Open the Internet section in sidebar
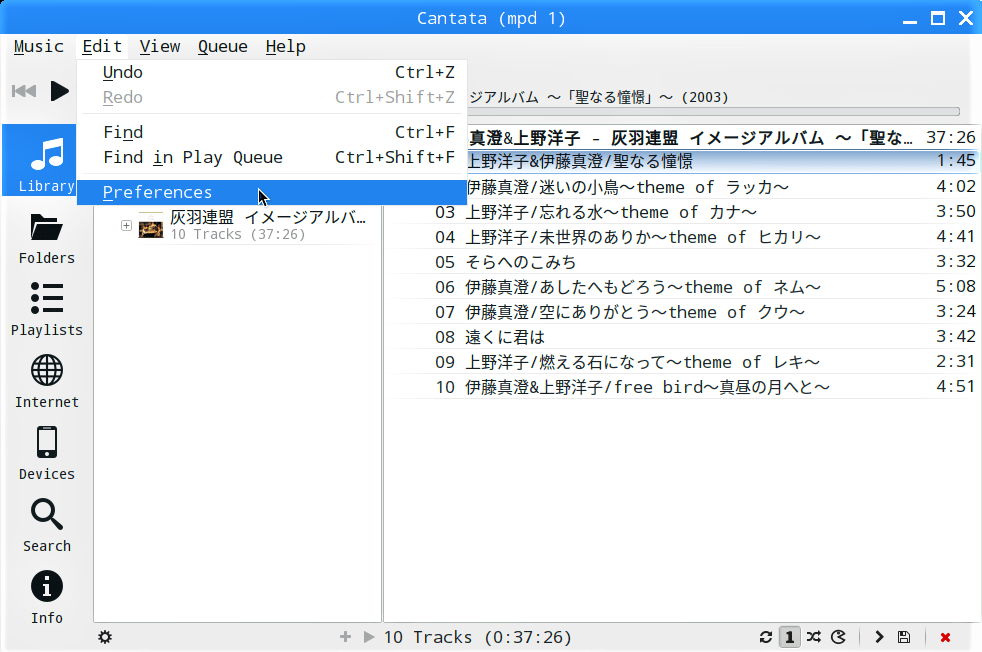This screenshot has height=652, width=982. tap(47, 383)
